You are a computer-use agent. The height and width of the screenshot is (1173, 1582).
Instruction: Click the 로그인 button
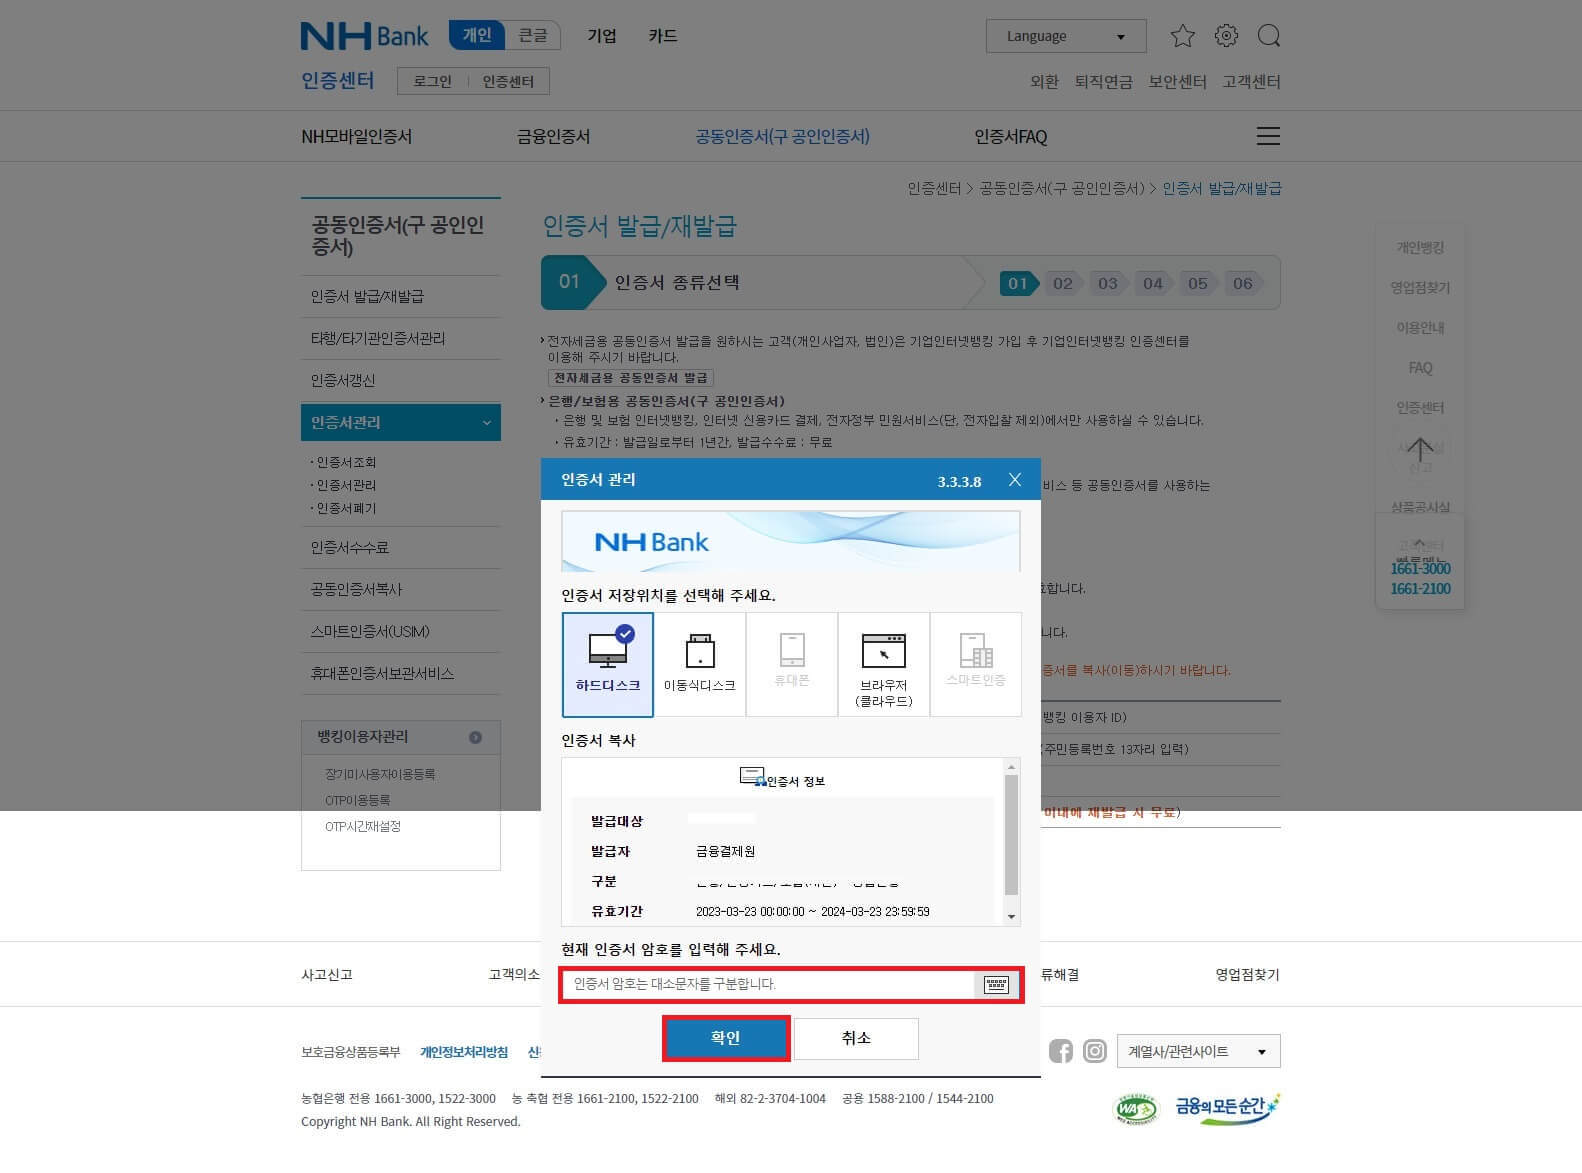[432, 81]
